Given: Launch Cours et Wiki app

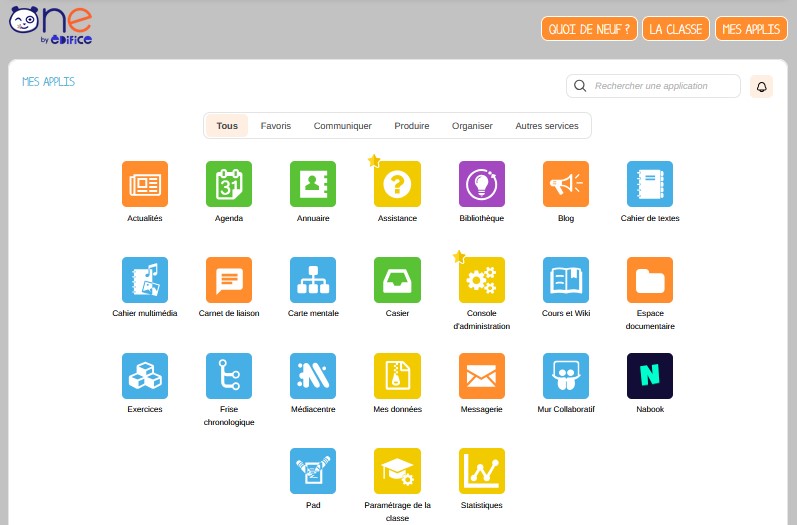Looking at the screenshot, I should [x=566, y=280].
